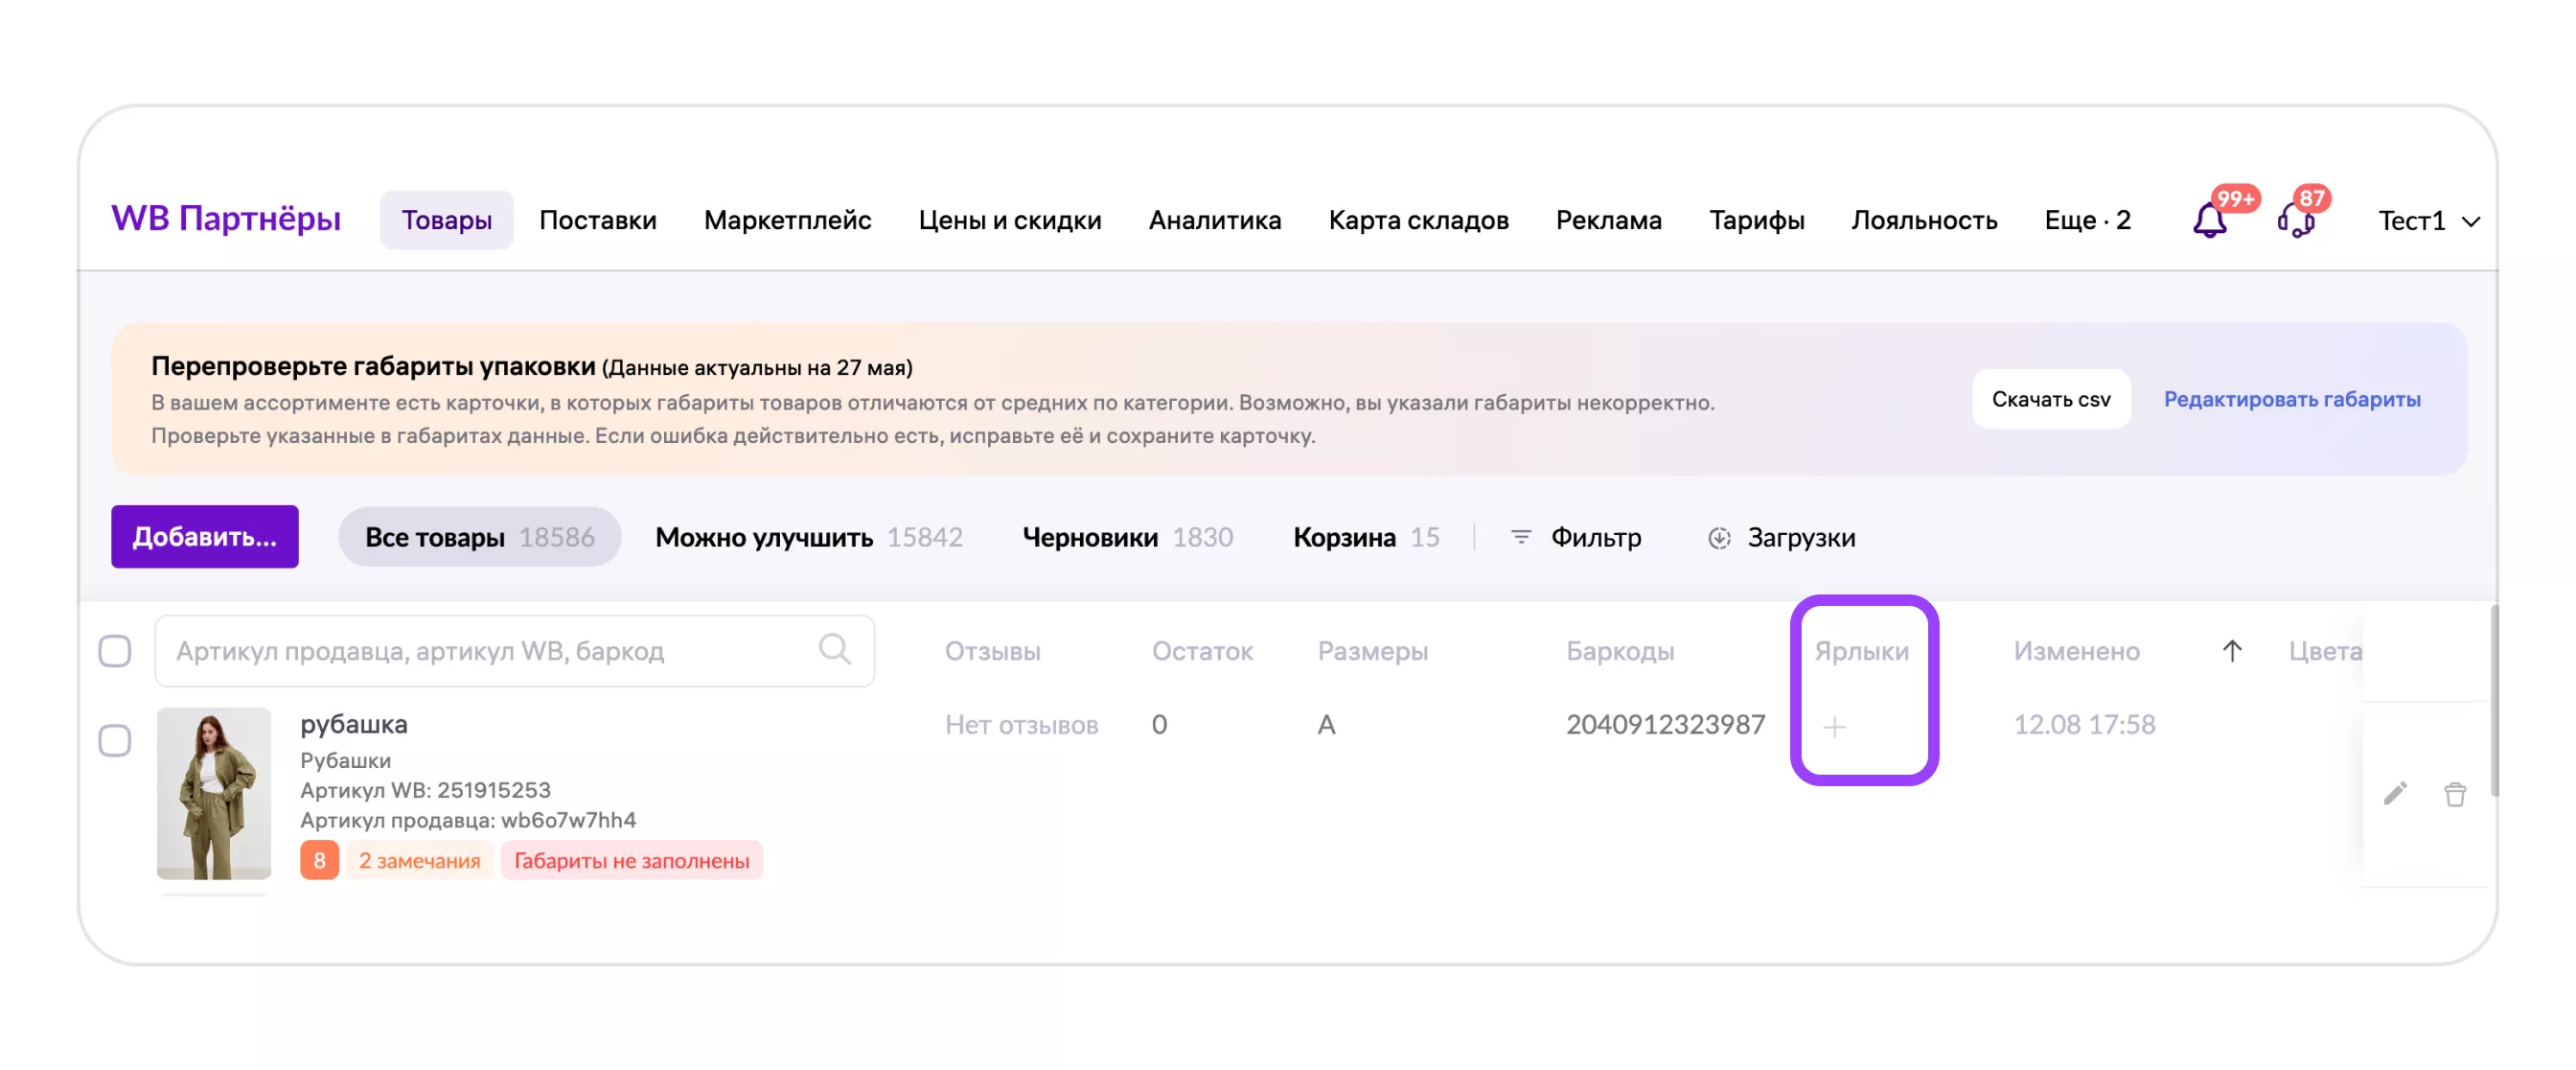Expand the Еще · 2 menu
The image size is (2576, 1070).
point(2086,220)
